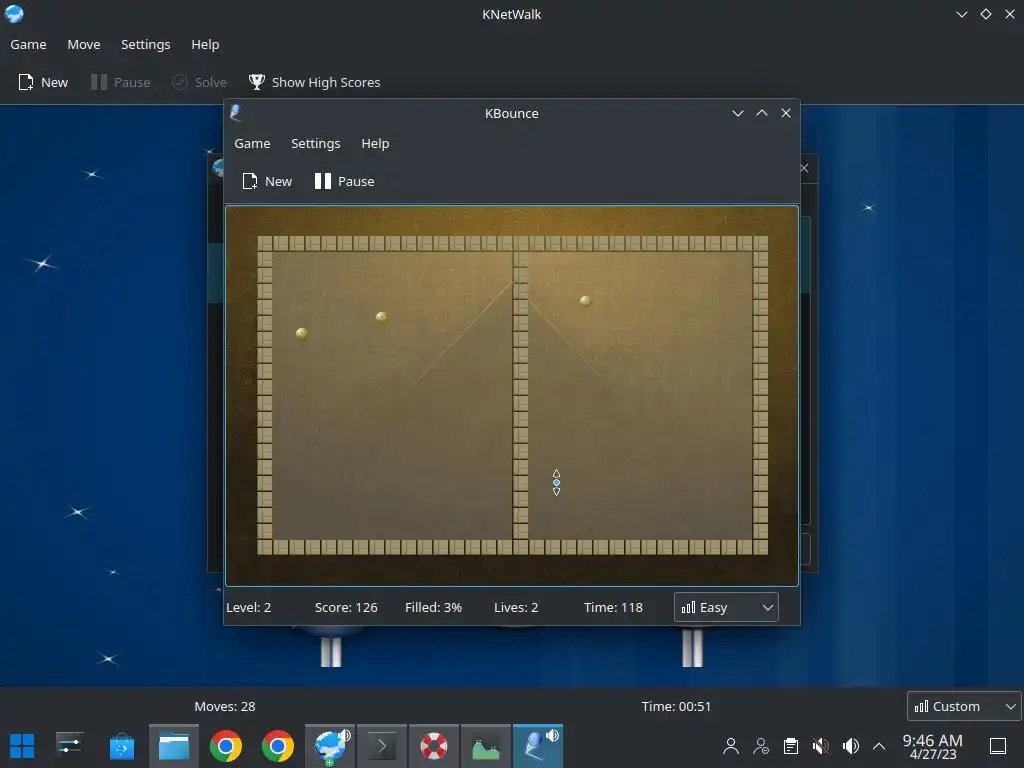Pause the KBounce game
Viewport: 1024px width, 768px height.
344,181
